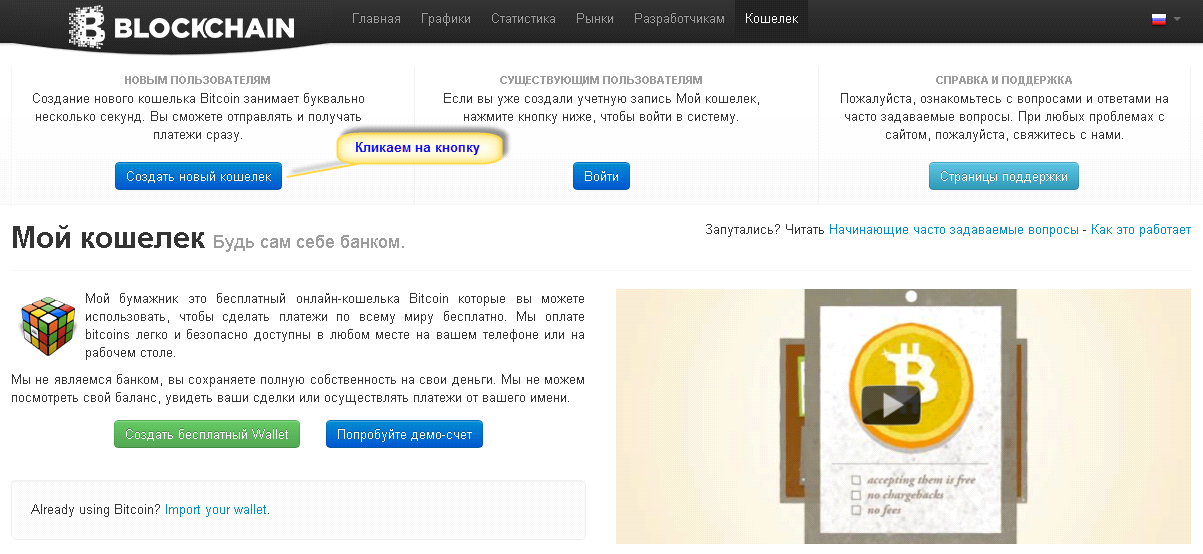Click Попробуйте демо-счет button

[x=404, y=434]
